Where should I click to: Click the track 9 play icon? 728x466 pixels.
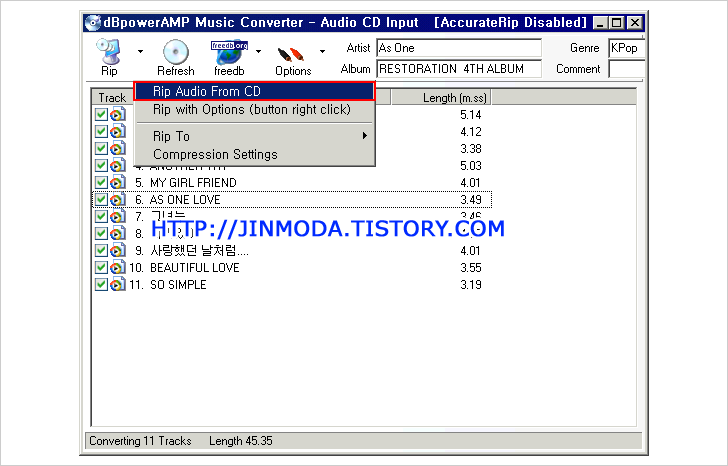pyautogui.click(x=118, y=251)
